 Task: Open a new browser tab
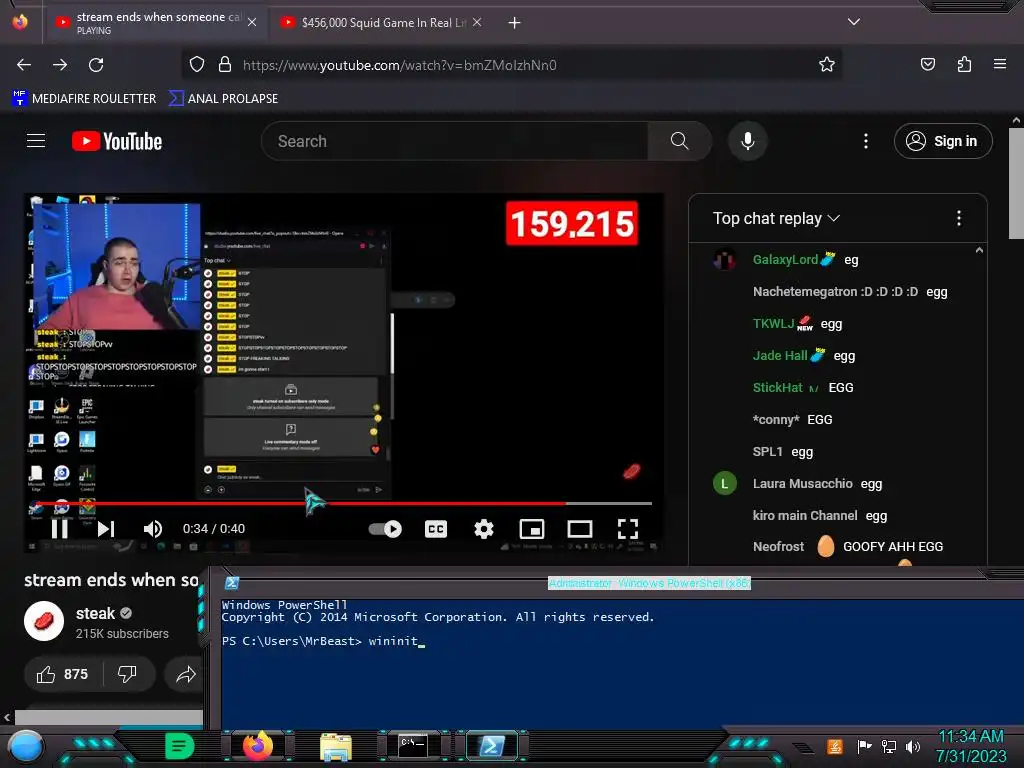click(515, 23)
